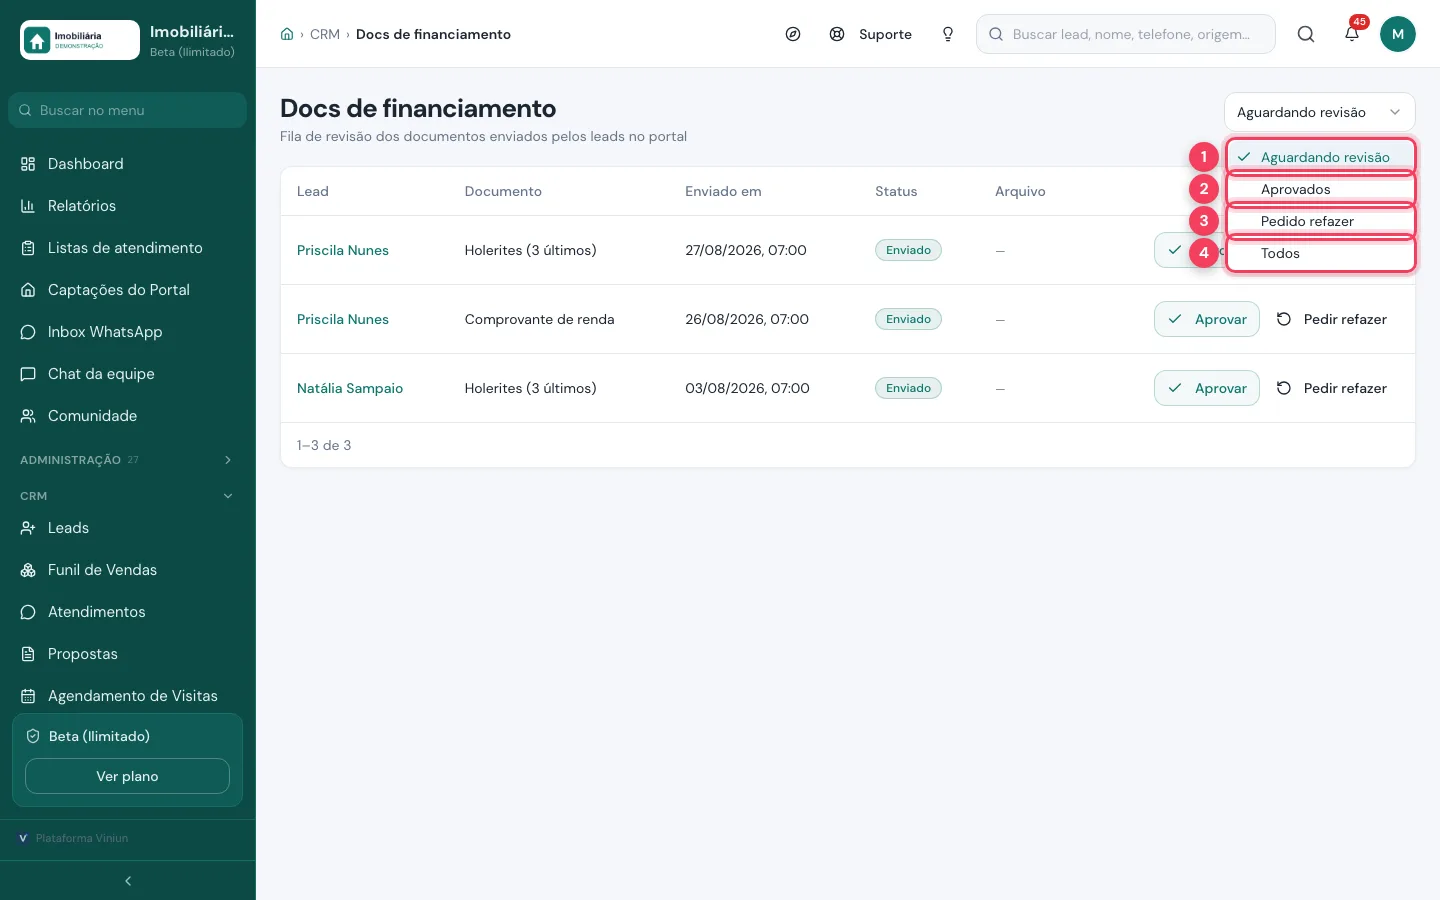Request redo for Comprovante de renda
The width and height of the screenshot is (1440, 900).
tap(1332, 319)
